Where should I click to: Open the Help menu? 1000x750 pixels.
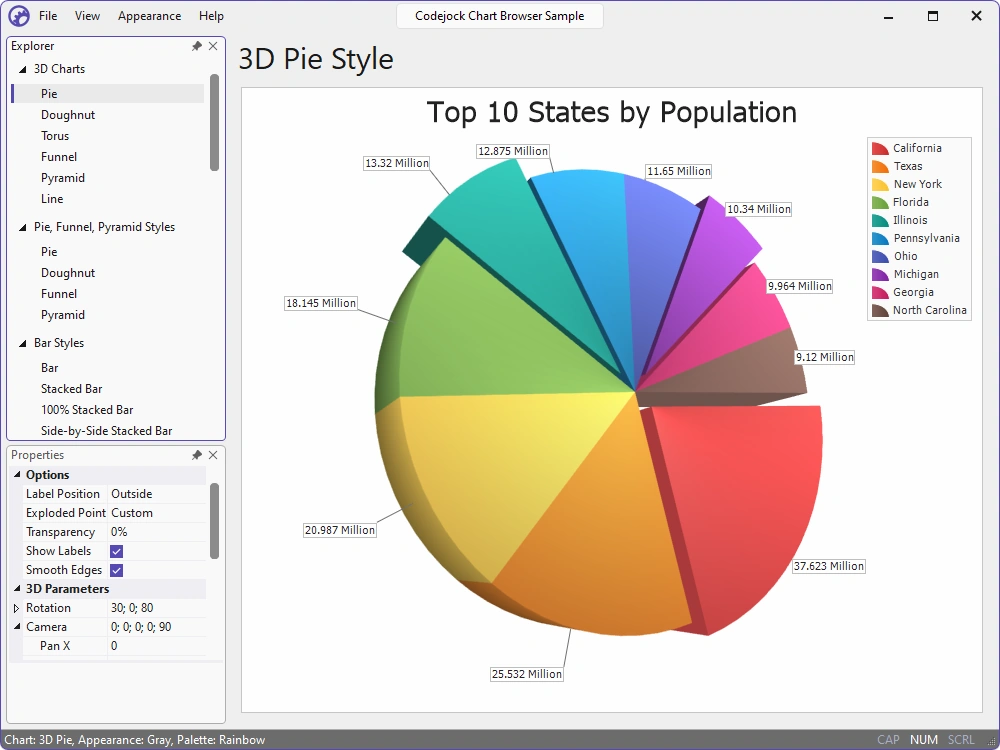(x=211, y=16)
